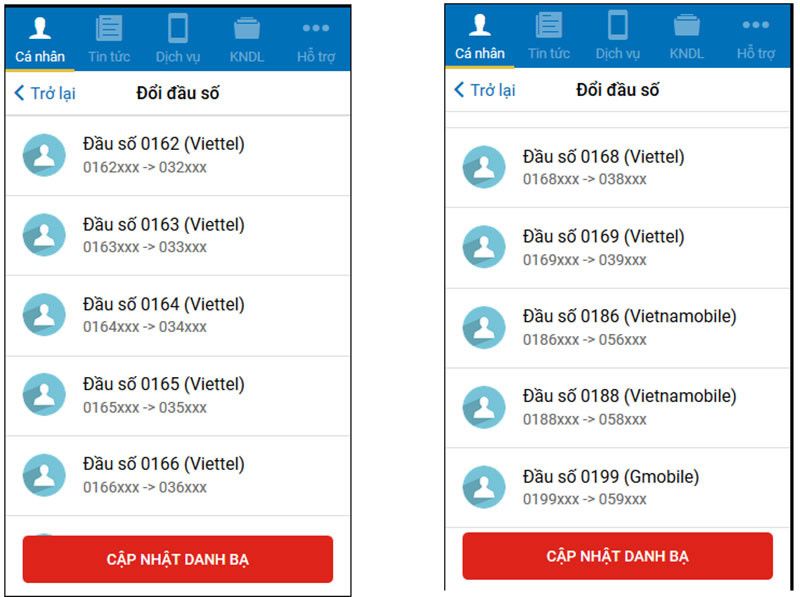Screen dimensions: 800x597
Task: Go back via Trở lại in left screen
Action: tap(45, 93)
